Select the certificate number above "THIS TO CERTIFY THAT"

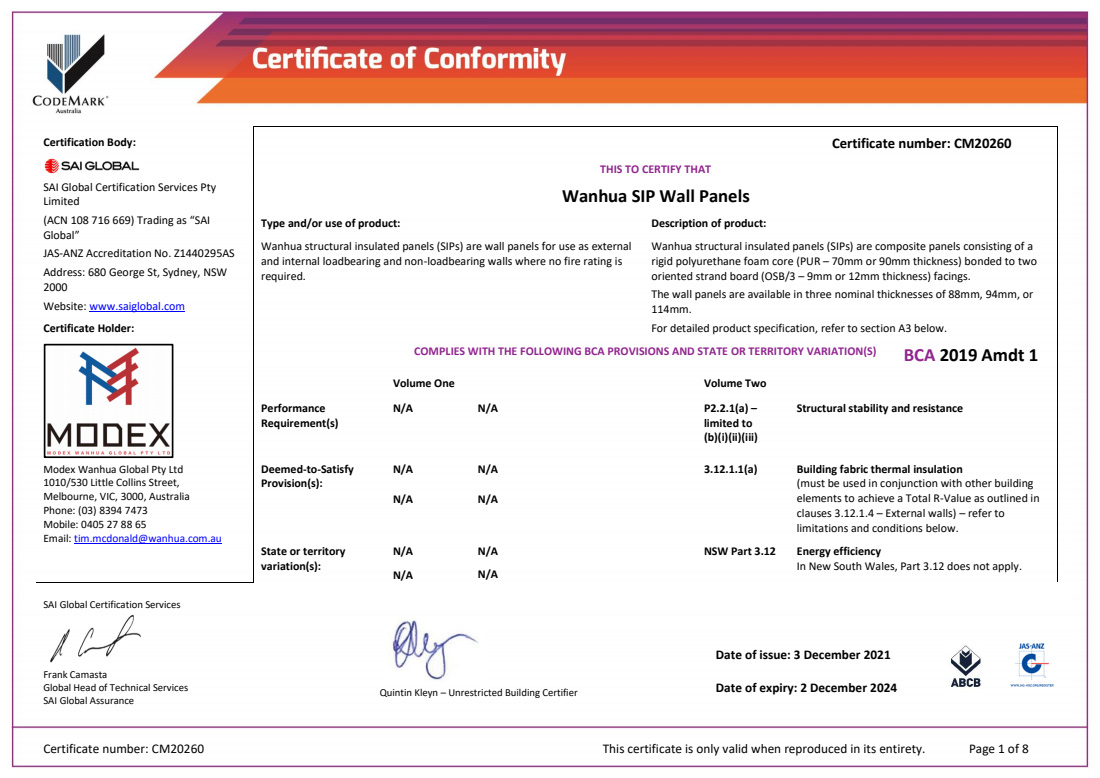[x=921, y=144]
